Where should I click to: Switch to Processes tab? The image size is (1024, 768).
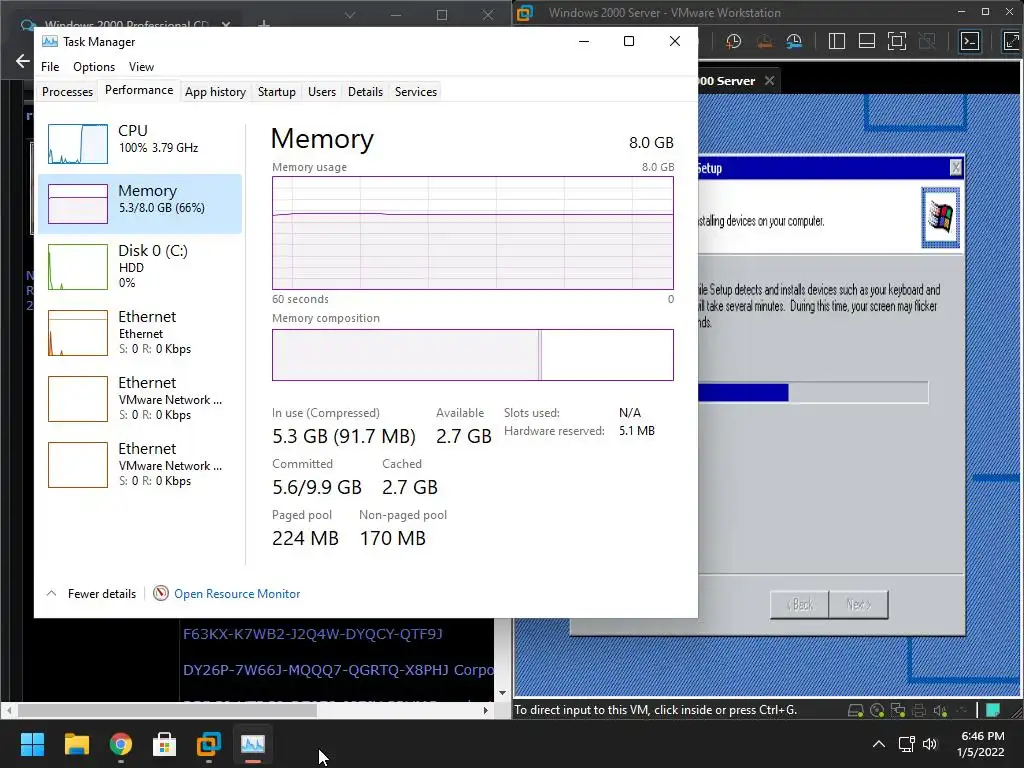coord(67,91)
